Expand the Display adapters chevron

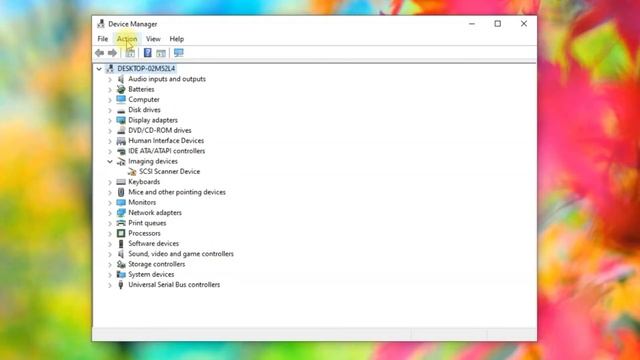110,120
